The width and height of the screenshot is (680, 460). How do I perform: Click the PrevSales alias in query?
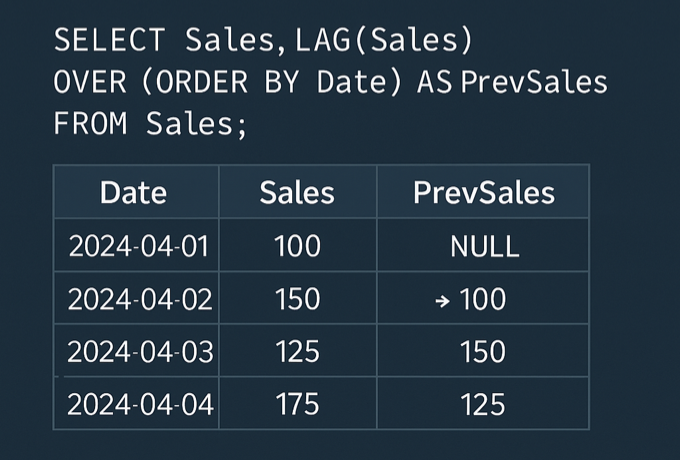534,82
